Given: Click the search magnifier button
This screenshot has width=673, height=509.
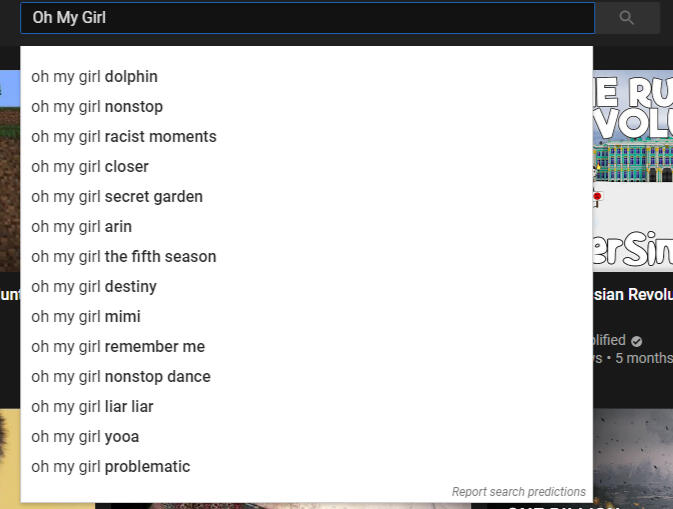Looking at the screenshot, I should (x=627, y=18).
